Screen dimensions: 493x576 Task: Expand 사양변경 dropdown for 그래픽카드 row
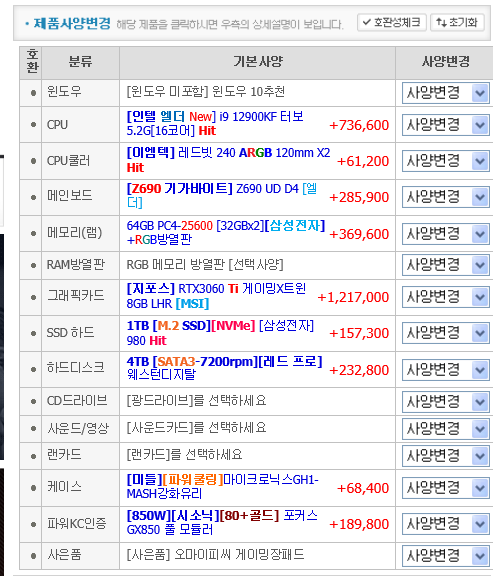pos(445,297)
